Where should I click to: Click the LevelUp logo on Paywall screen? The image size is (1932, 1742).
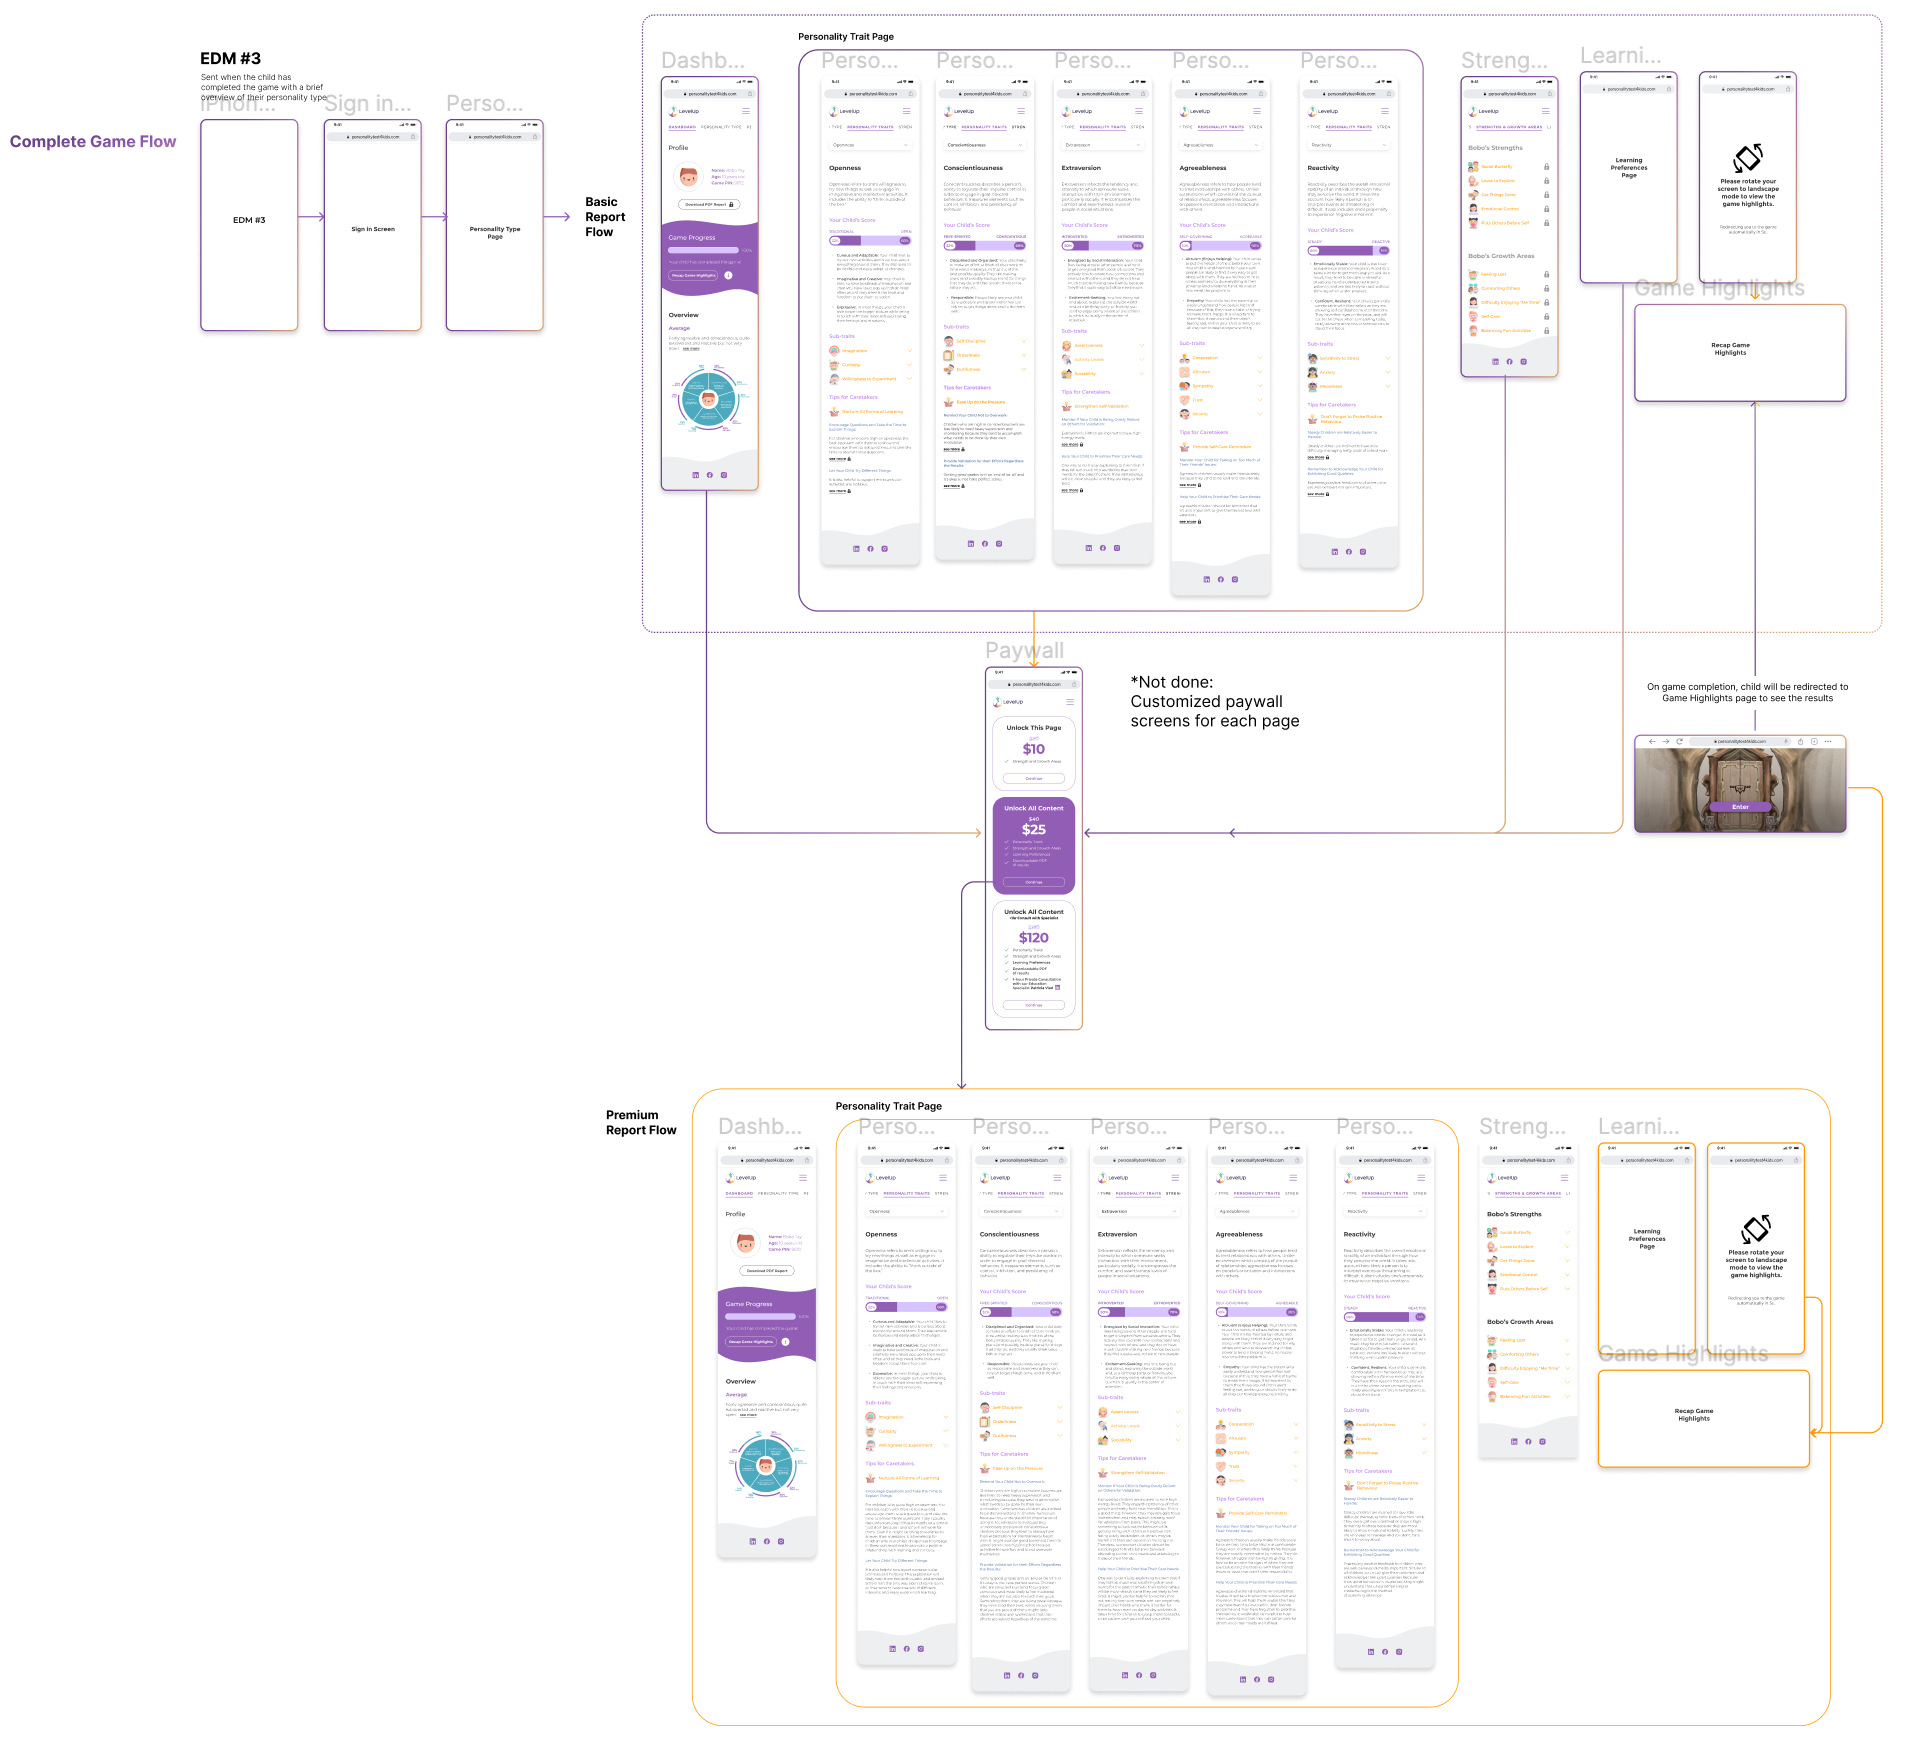1008,702
